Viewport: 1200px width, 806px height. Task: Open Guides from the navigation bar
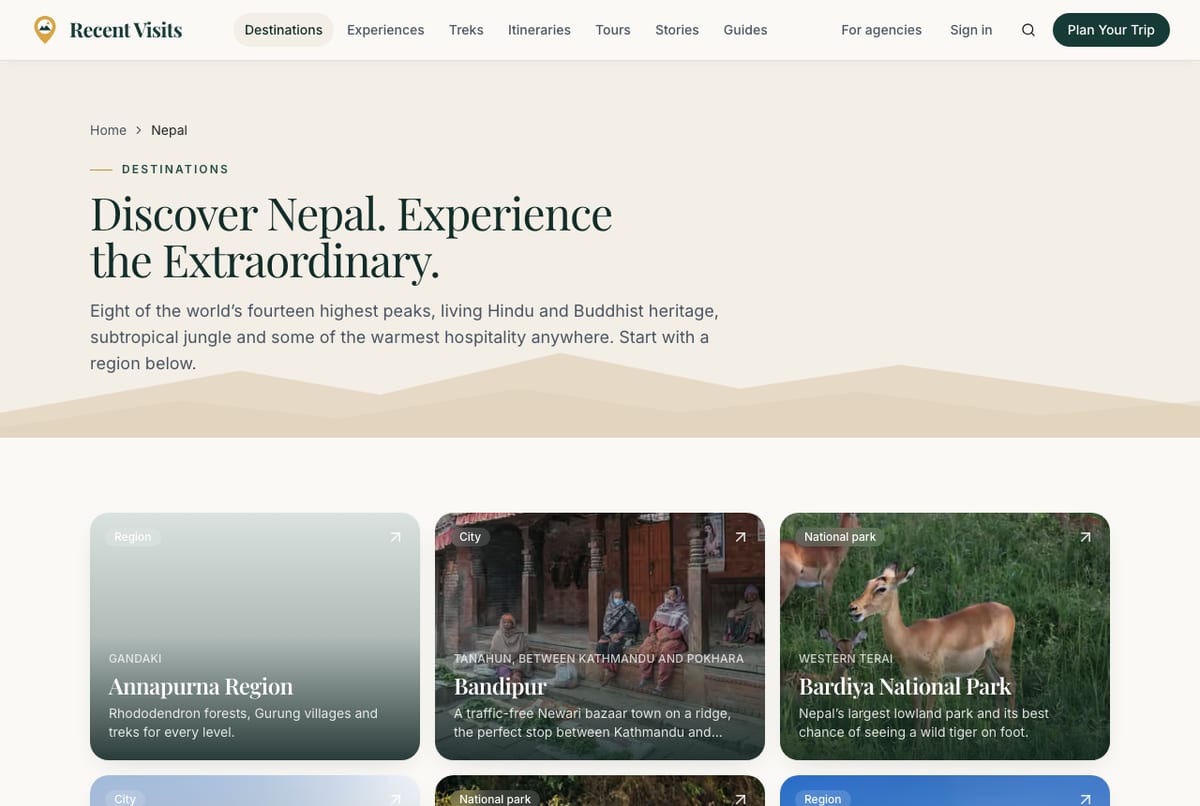point(745,30)
